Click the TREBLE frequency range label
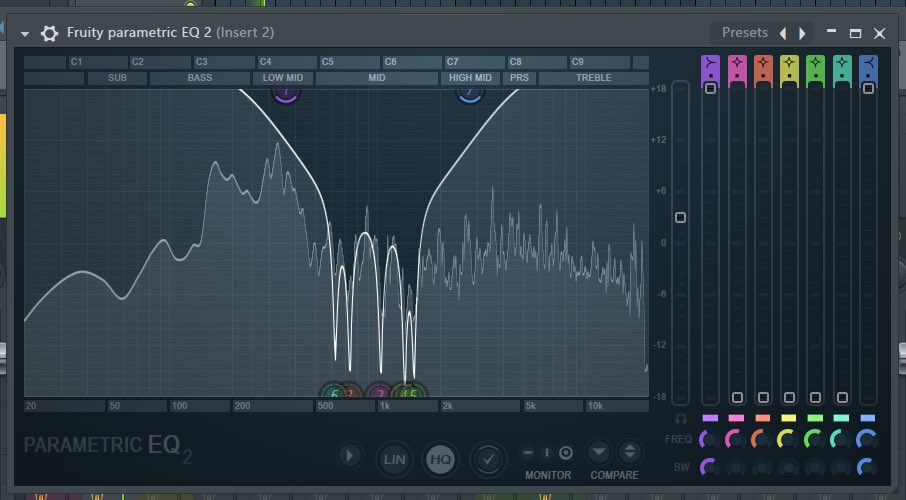The image size is (906, 500). point(594,78)
